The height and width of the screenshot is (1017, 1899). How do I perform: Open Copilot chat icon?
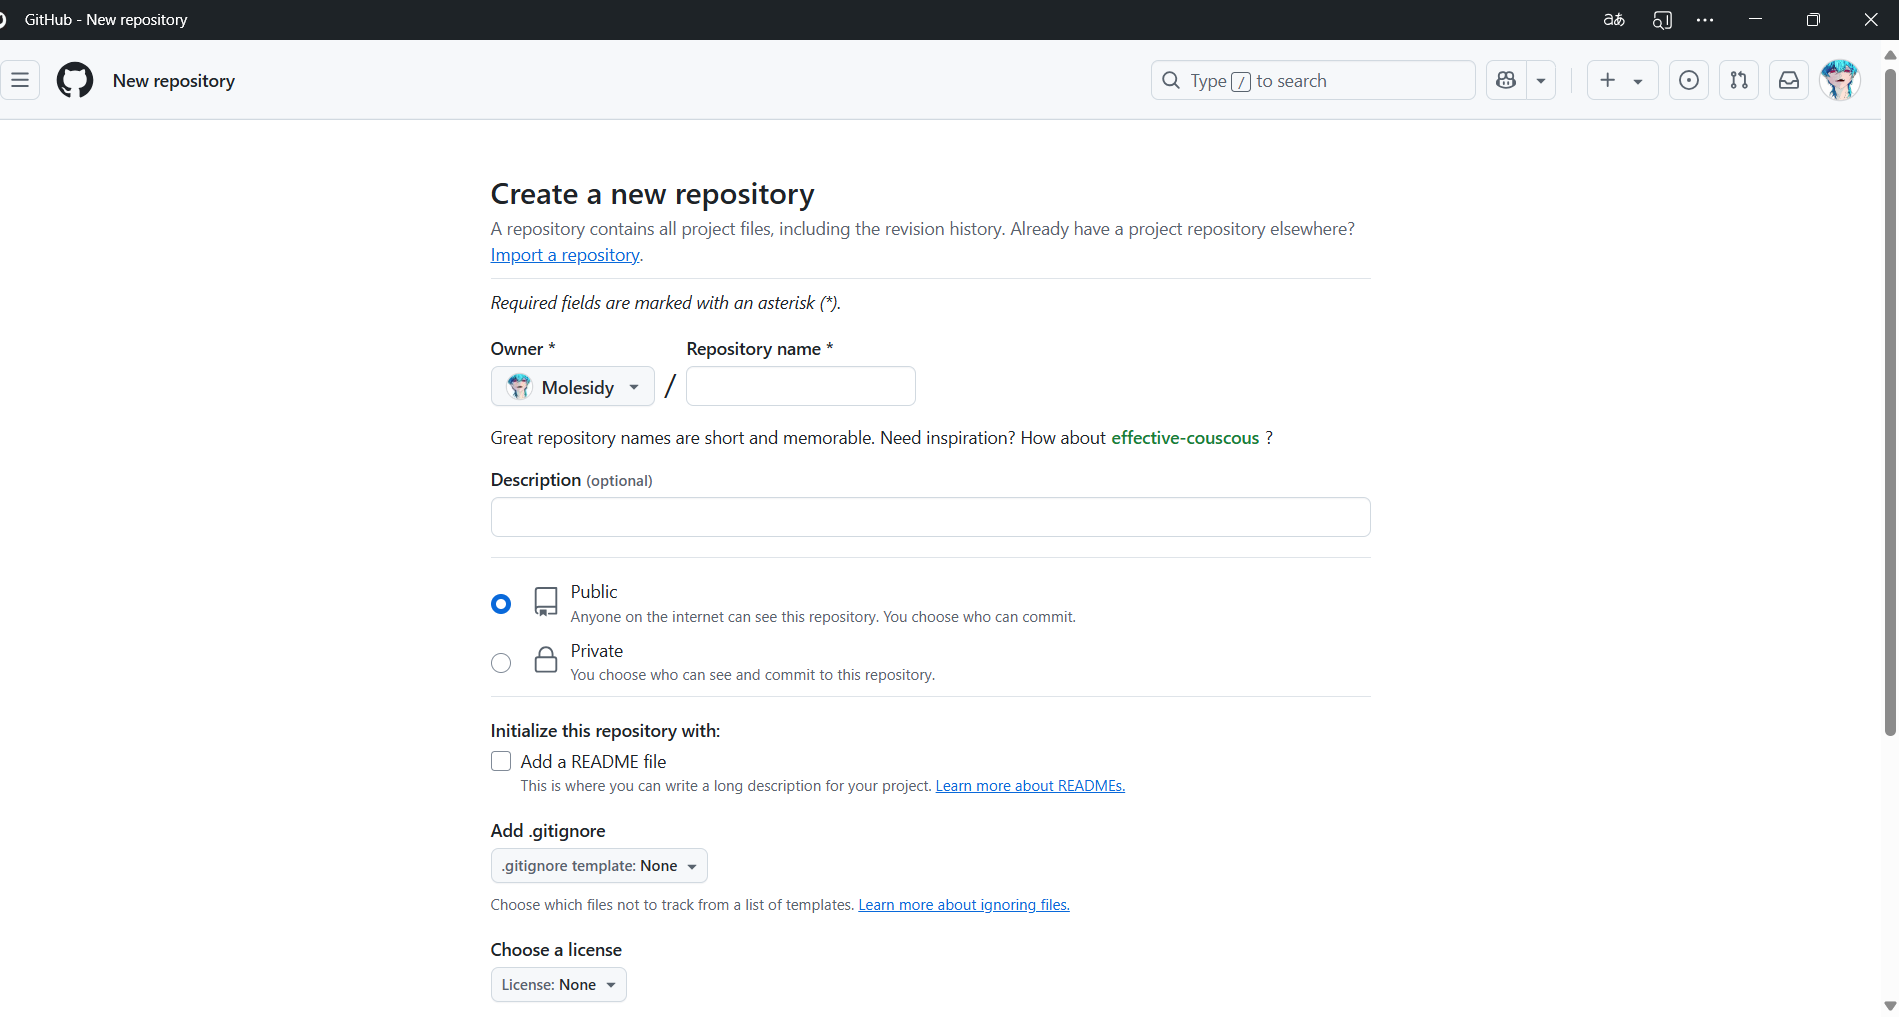pos(1506,80)
